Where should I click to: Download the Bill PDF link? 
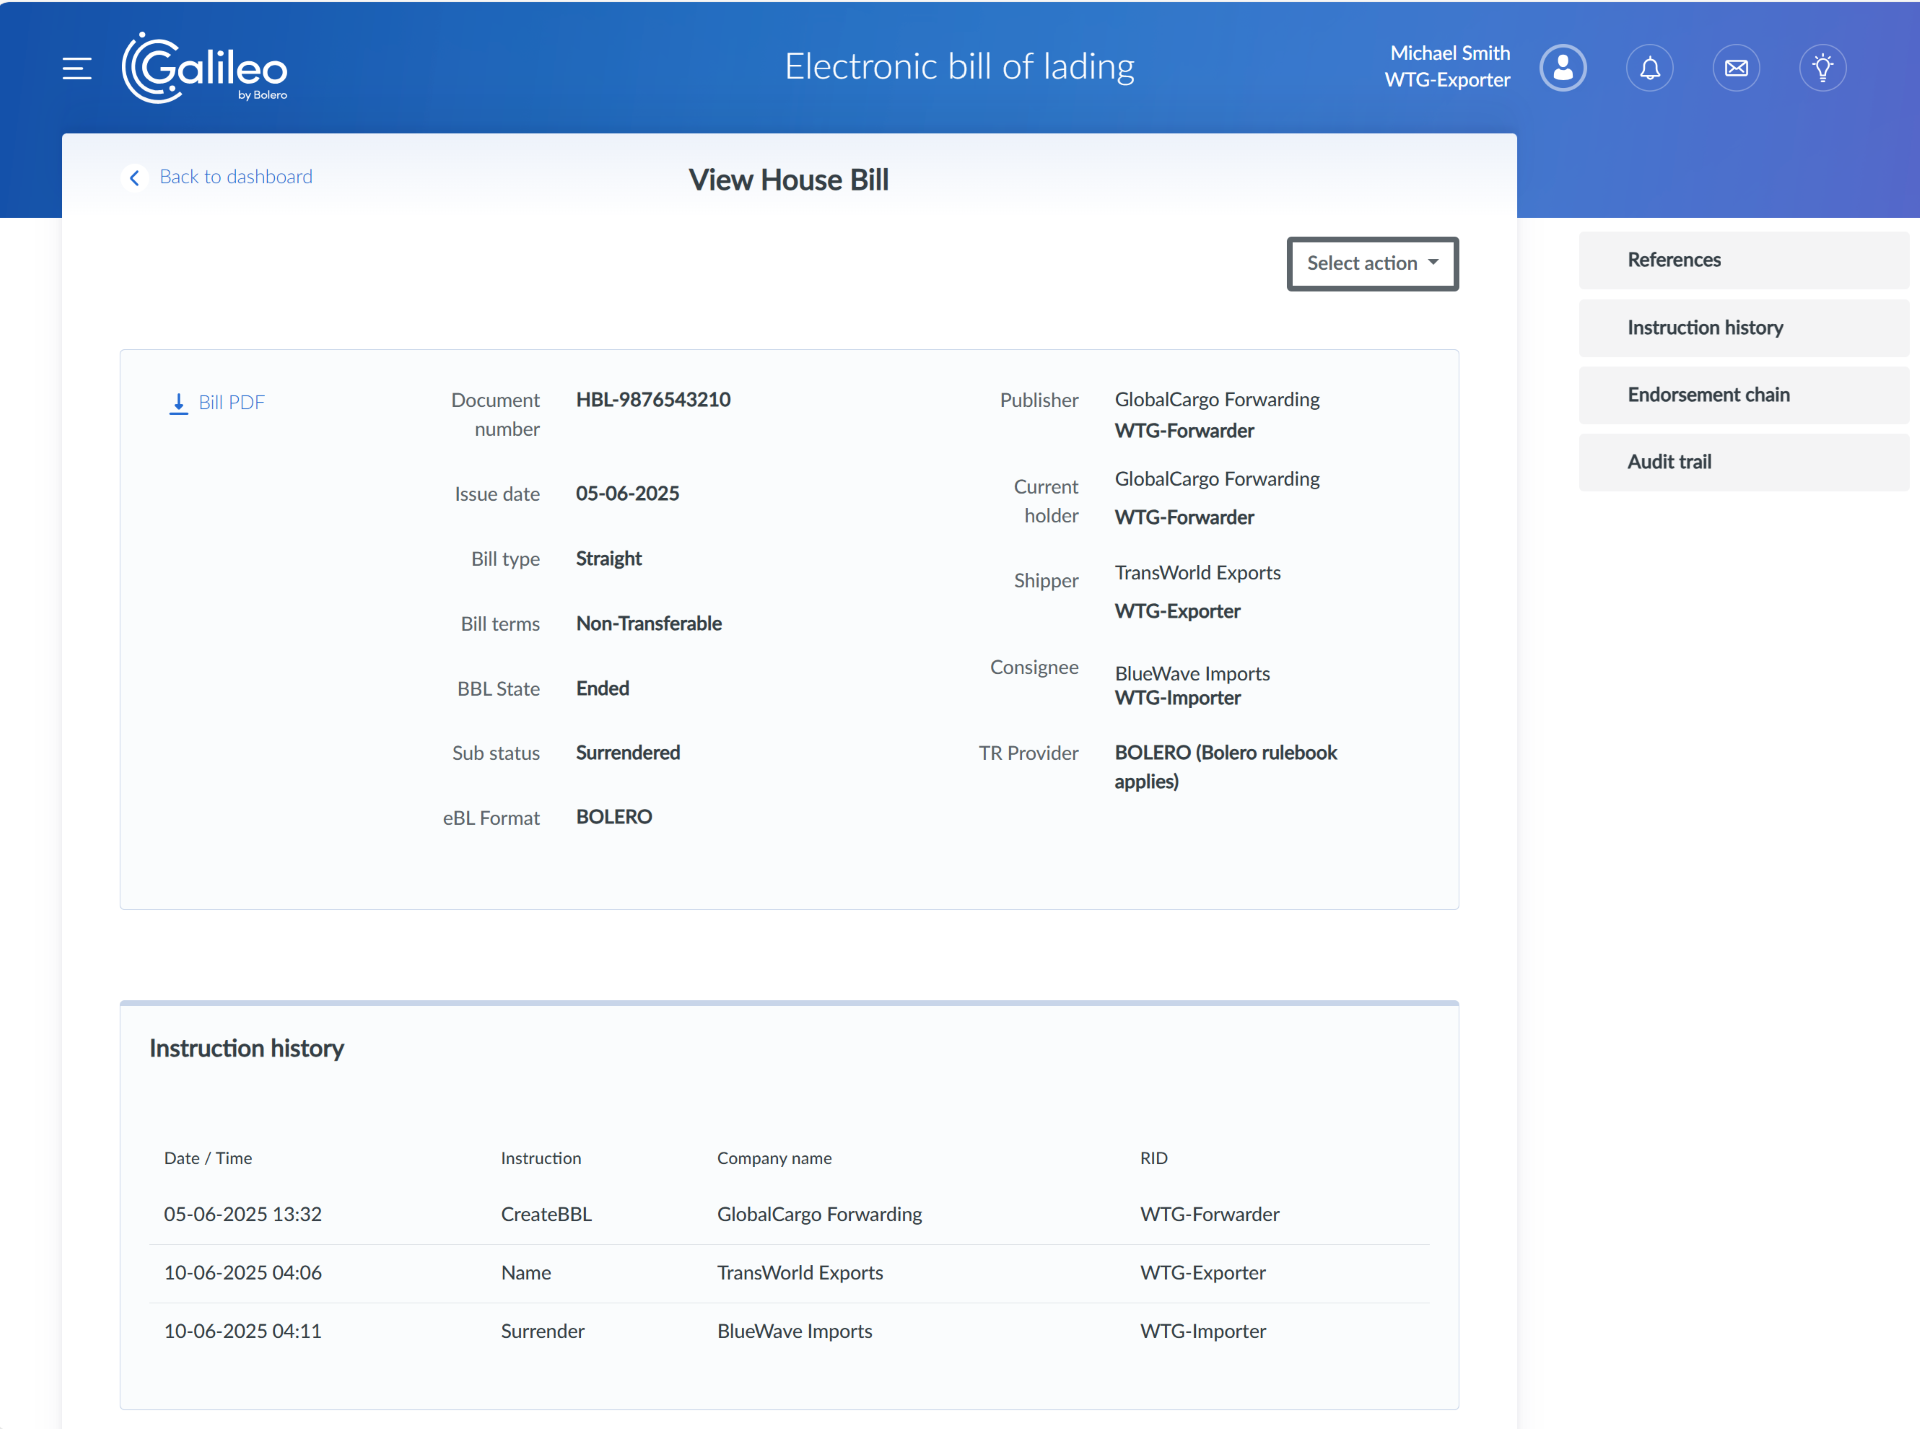231,402
